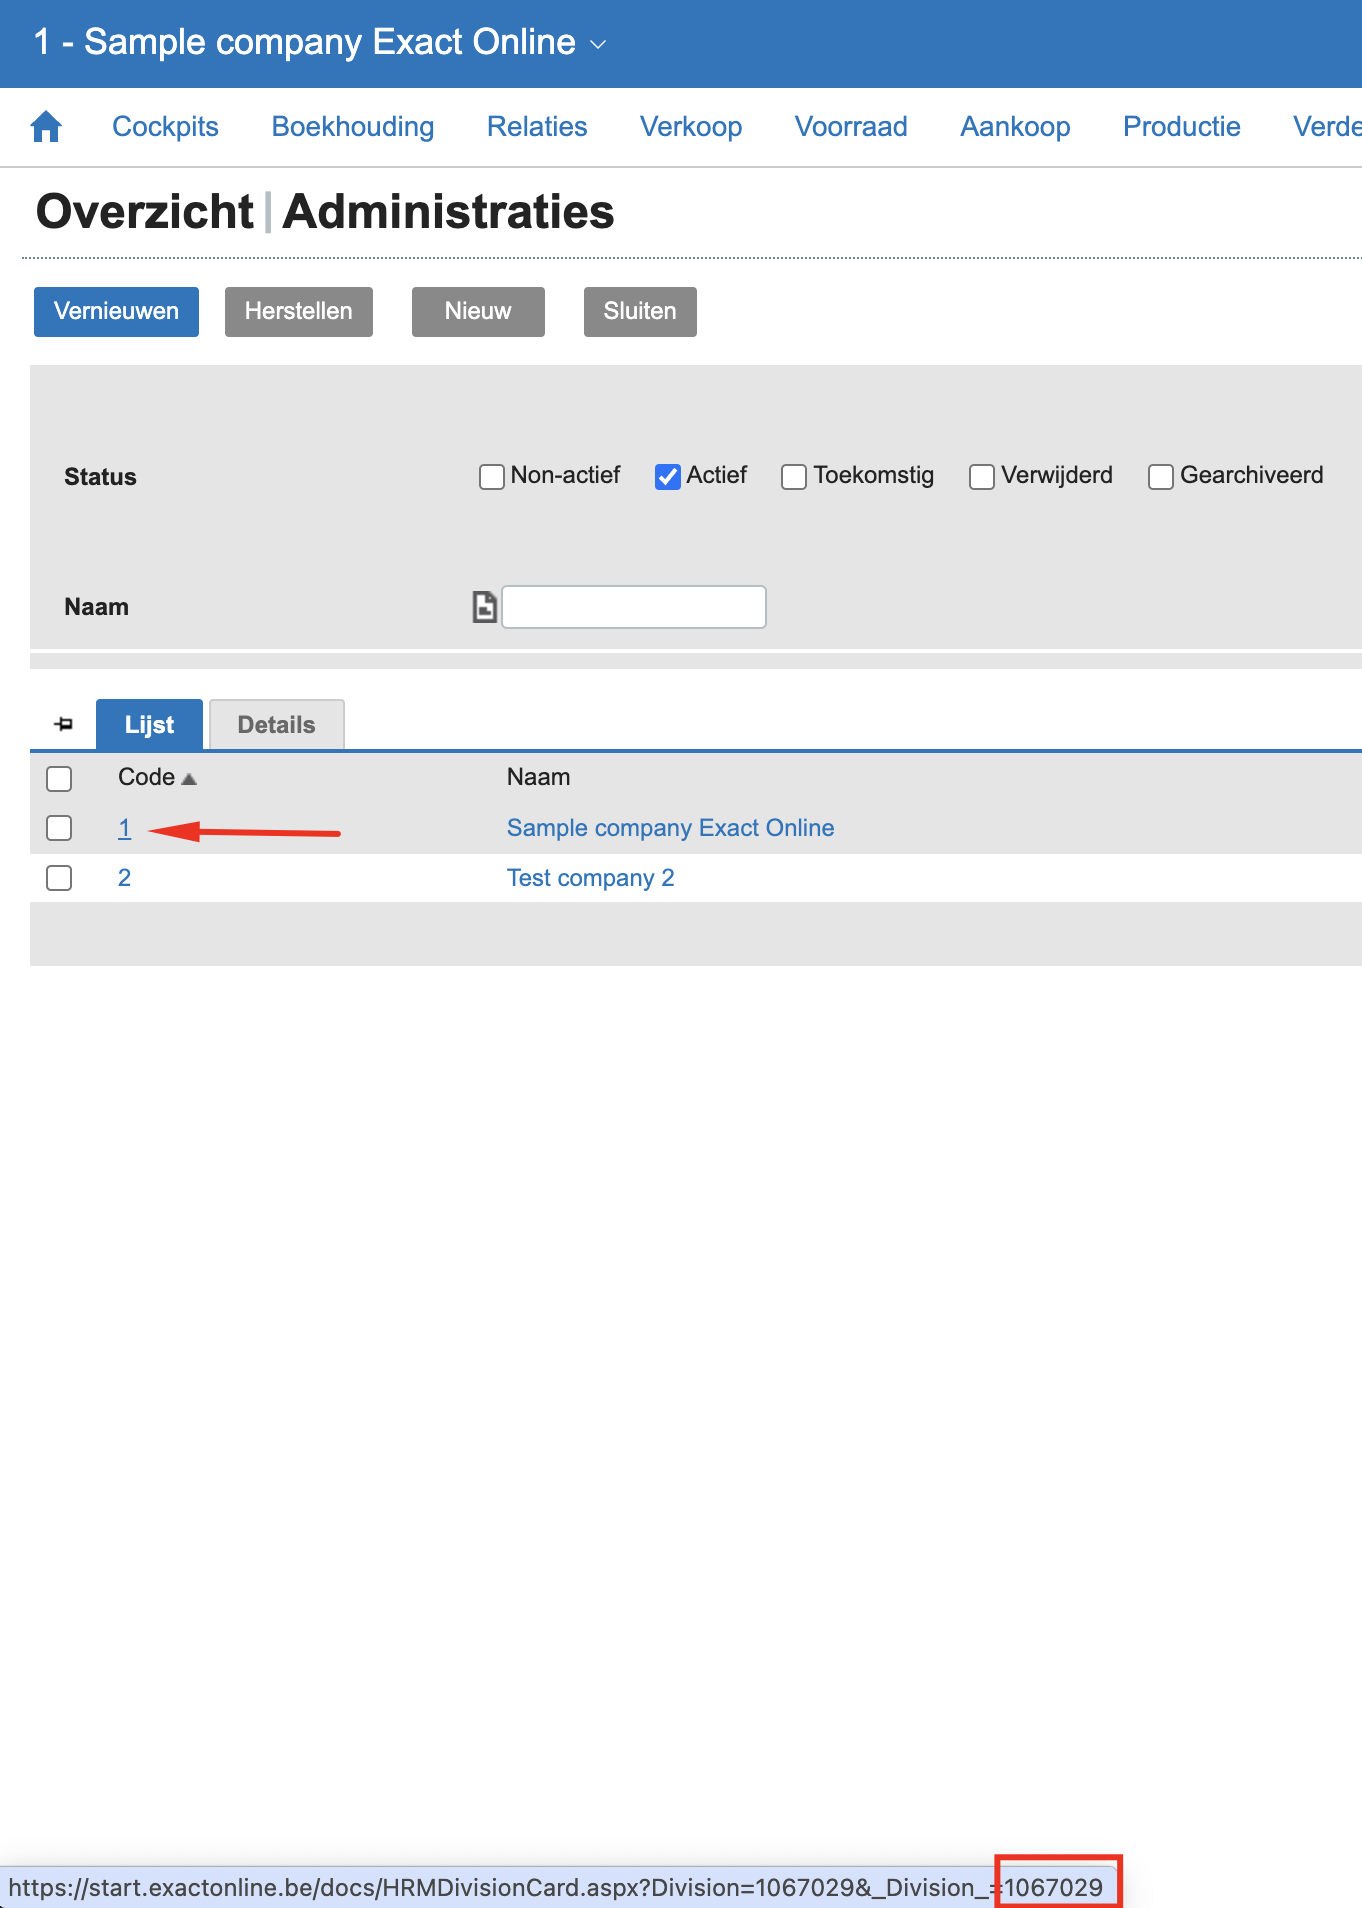1362x1908 pixels.
Task: Uncheck the Actief status checkbox
Action: (x=667, y=477)
